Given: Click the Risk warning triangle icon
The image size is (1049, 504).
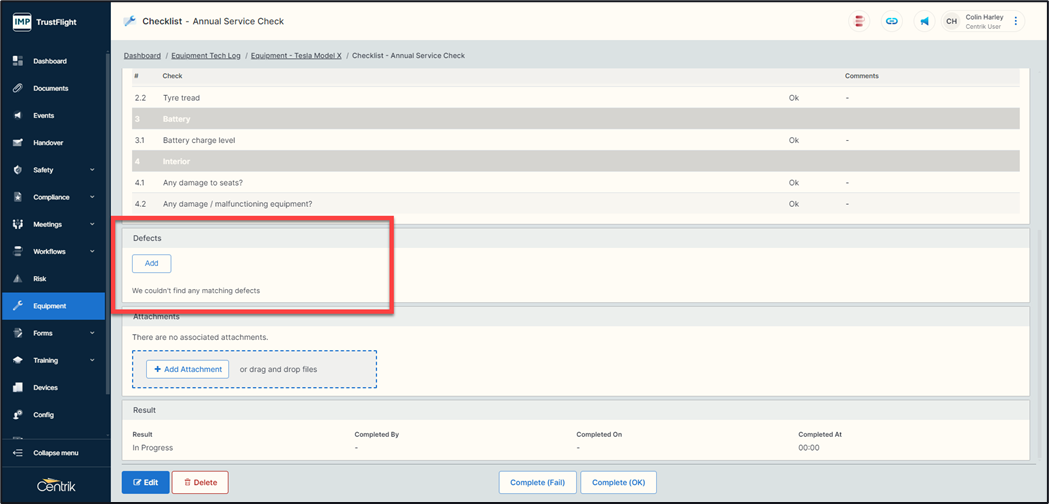Looking at the screenshot, I should 18,279.
